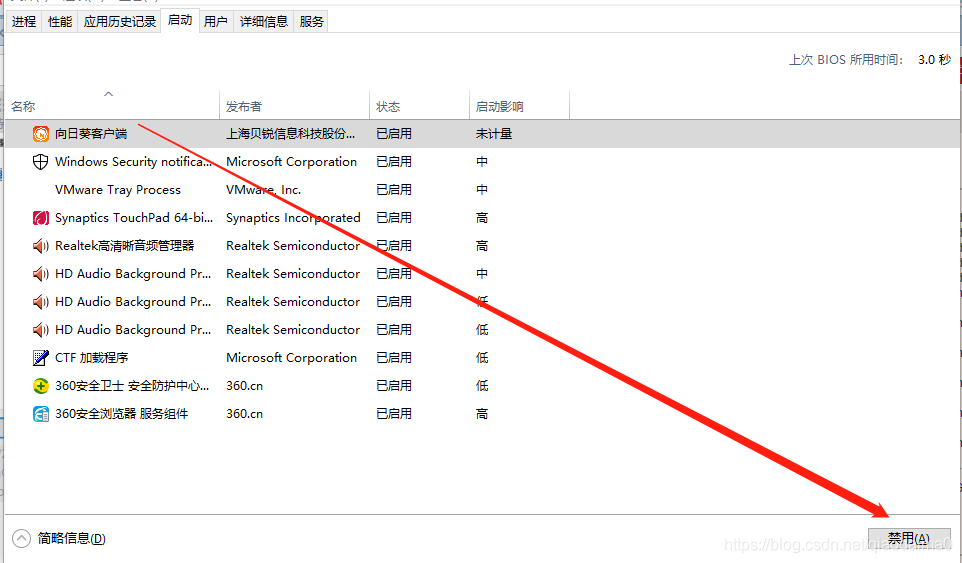Click the 上次 BIOS 所用时间 label
Screen dimensions: 962x563
pyautogui.click(x=846, y=59)
